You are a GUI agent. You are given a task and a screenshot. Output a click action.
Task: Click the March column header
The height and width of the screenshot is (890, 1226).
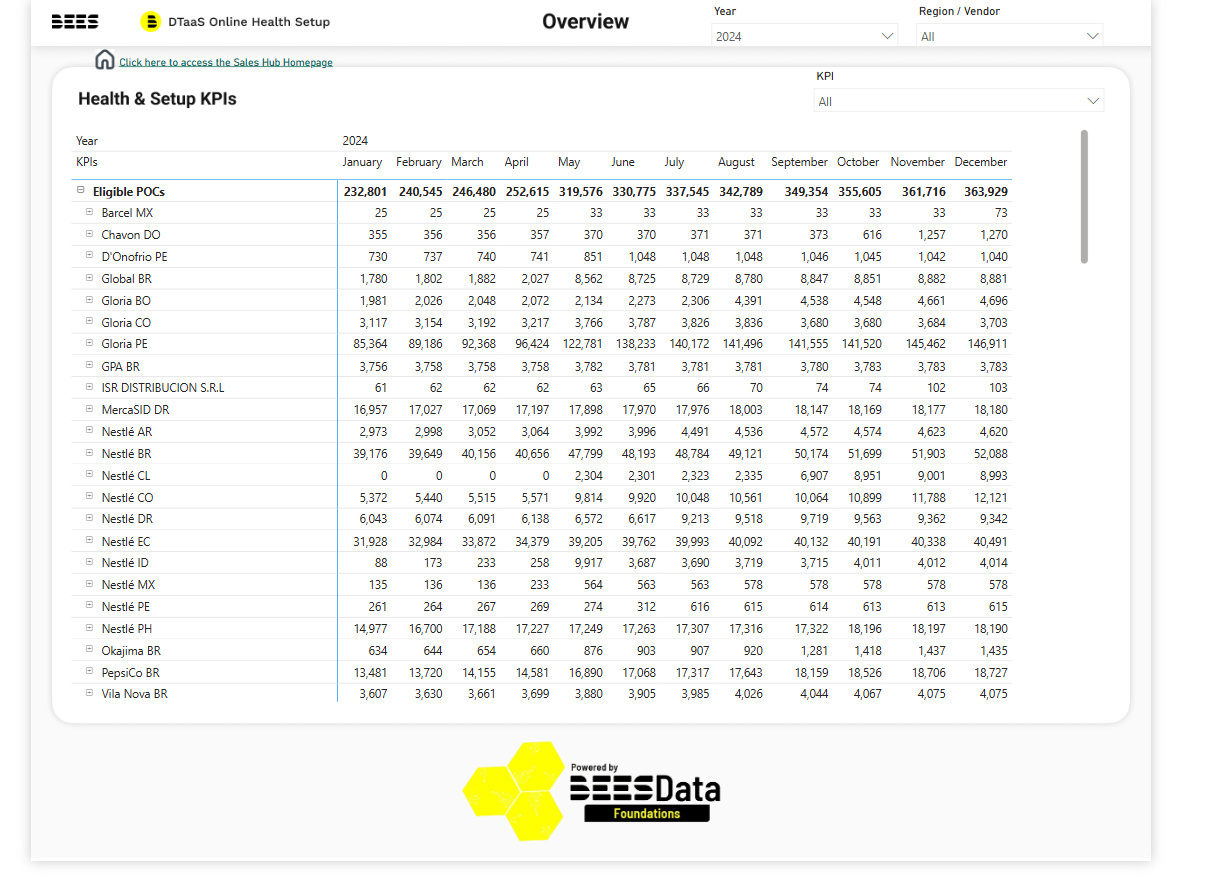coord(467,162)
